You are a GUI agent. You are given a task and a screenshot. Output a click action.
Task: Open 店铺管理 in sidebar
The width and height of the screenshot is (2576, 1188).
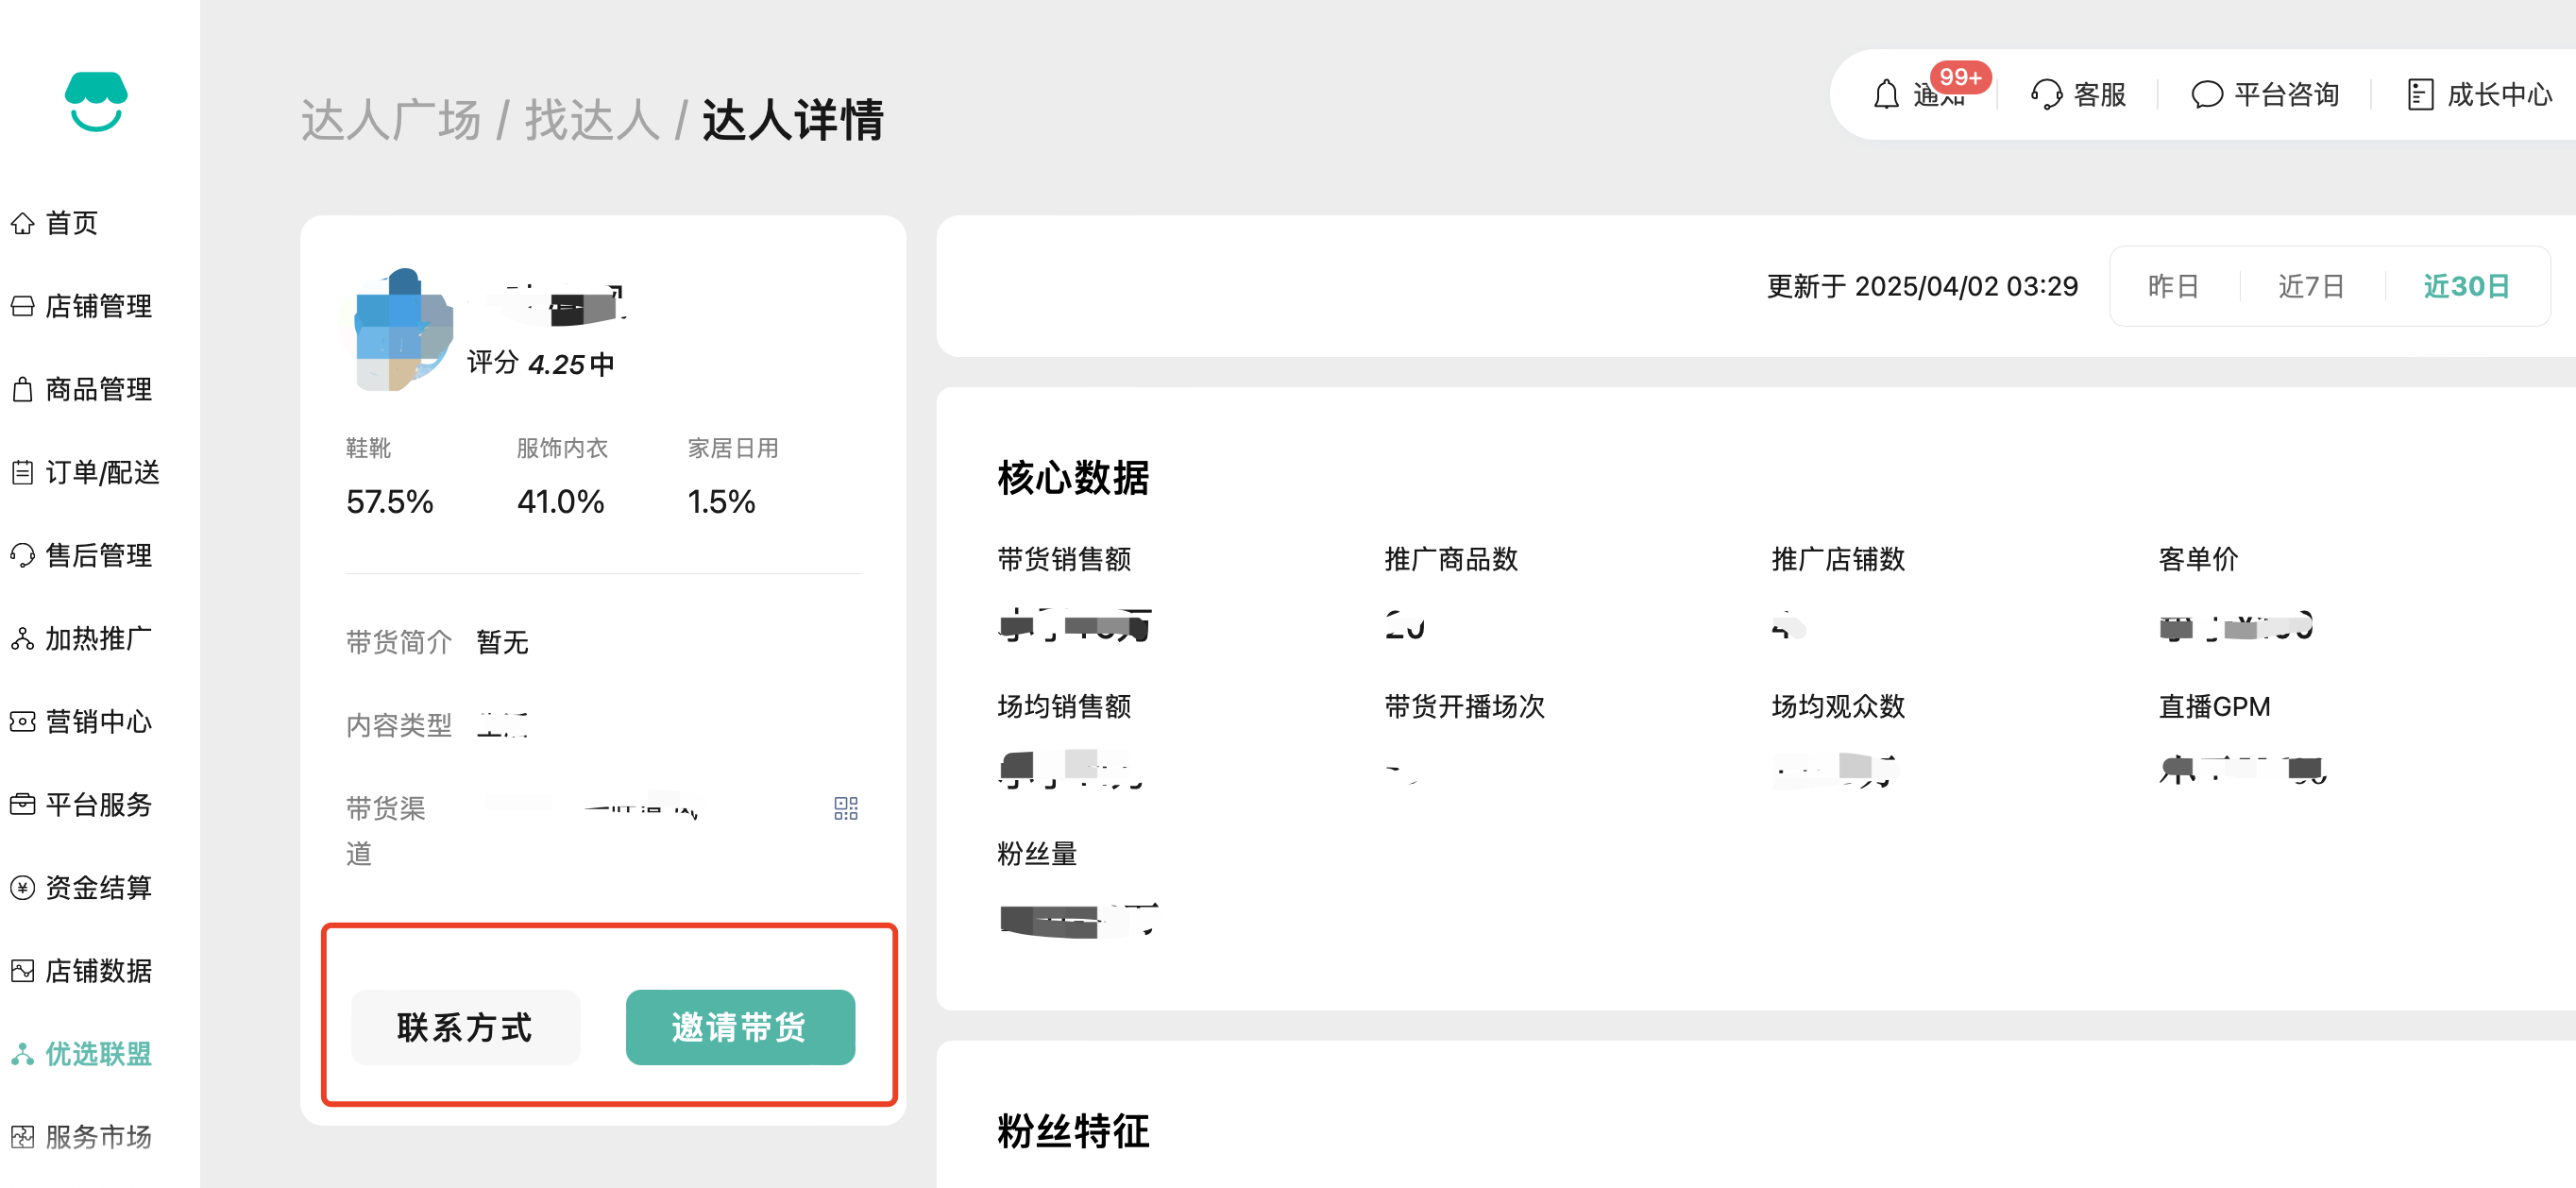point(98,307)
